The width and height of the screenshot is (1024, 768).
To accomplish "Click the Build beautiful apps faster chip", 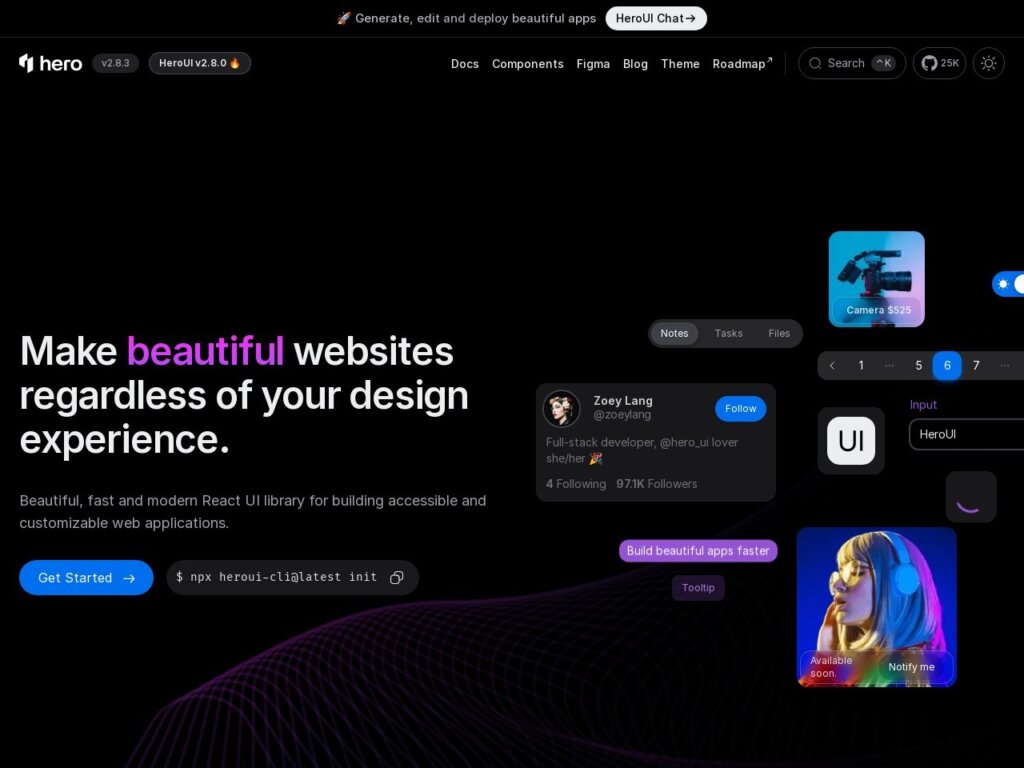I will tap(698, 551).
